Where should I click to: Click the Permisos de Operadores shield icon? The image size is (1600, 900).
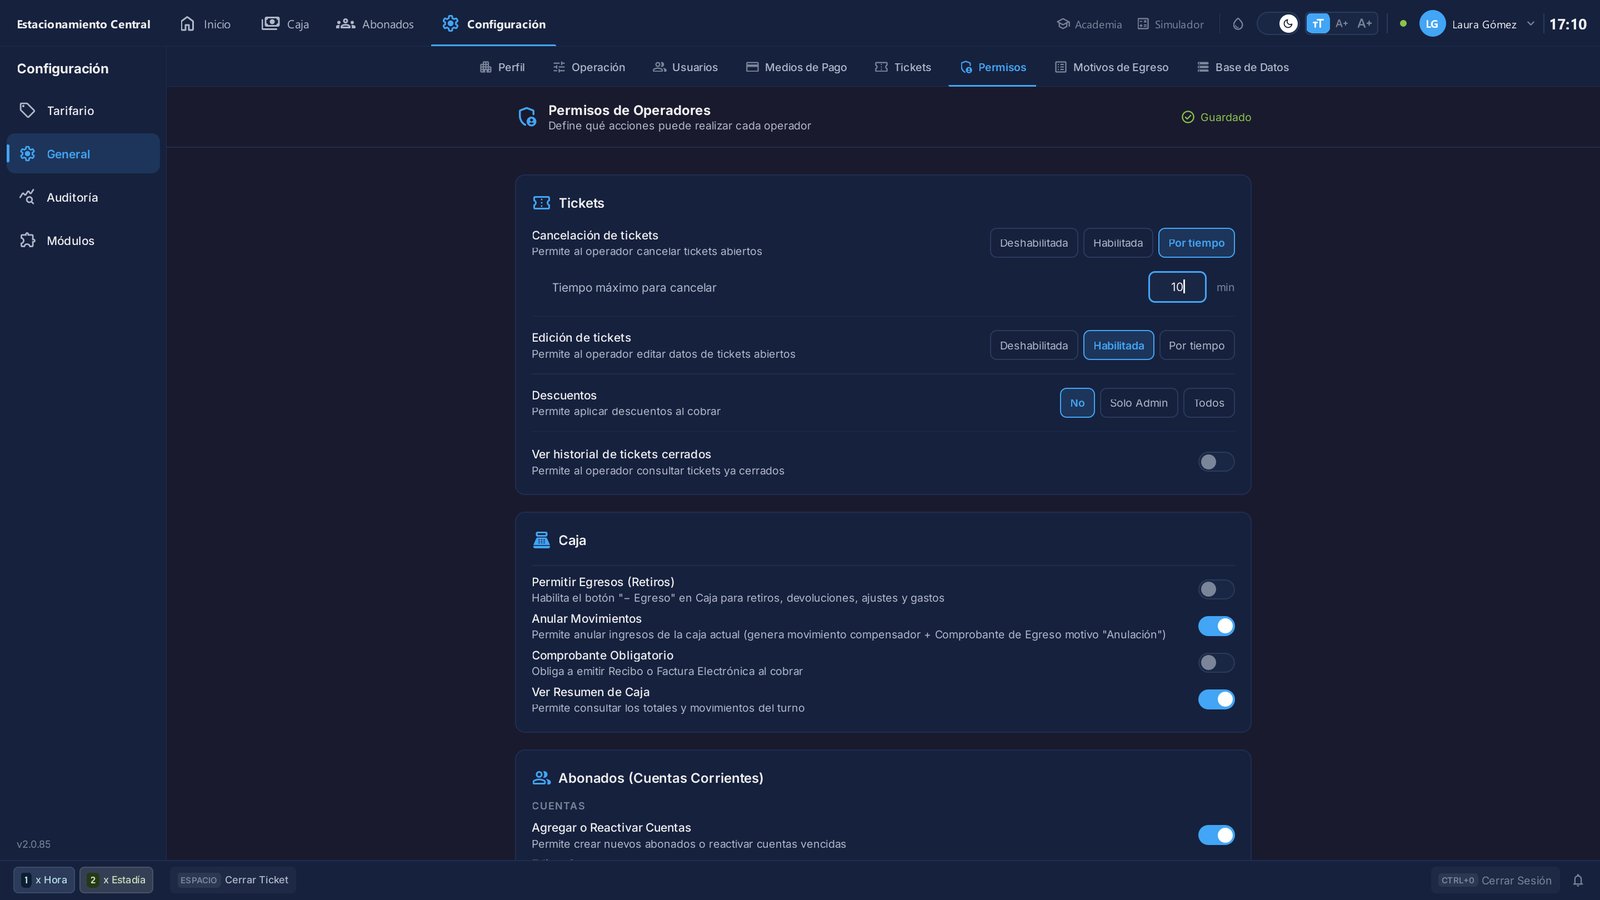tap(527, 117)
